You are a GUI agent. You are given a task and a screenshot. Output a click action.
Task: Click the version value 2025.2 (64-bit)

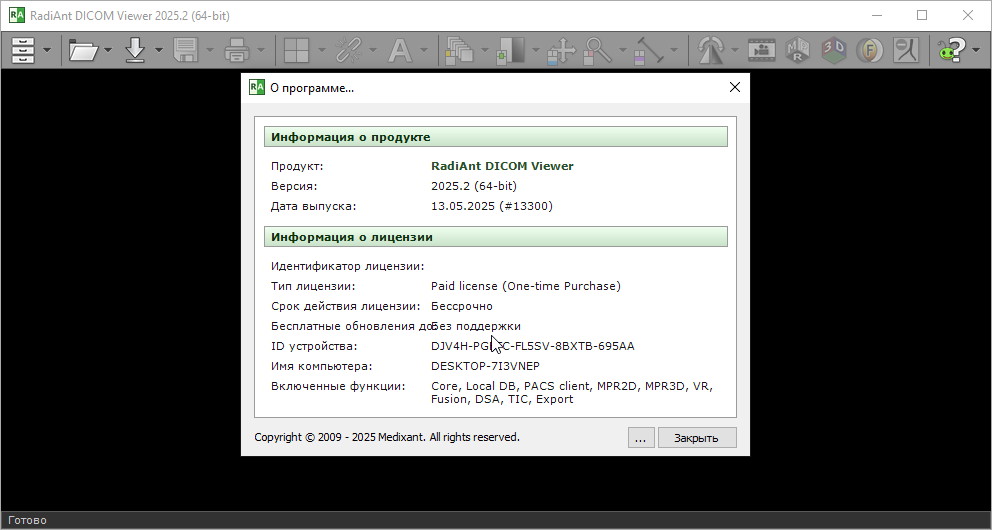pos(474,186)
